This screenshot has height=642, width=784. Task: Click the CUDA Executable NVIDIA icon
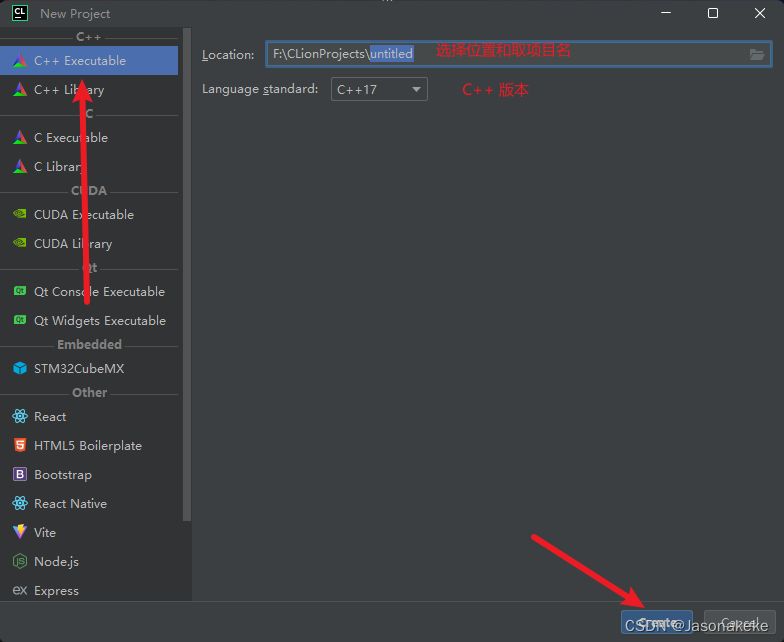(x=20, y=214)
